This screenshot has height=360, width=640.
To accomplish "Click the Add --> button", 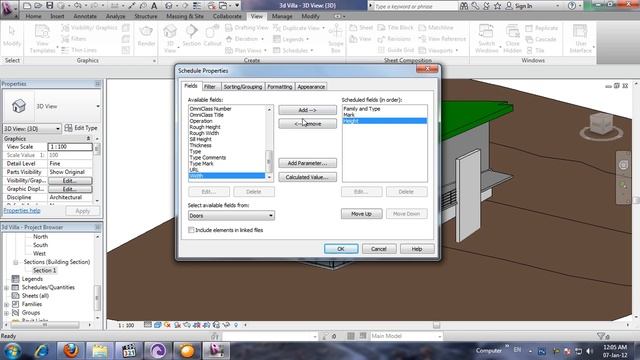I will (307, 110).
